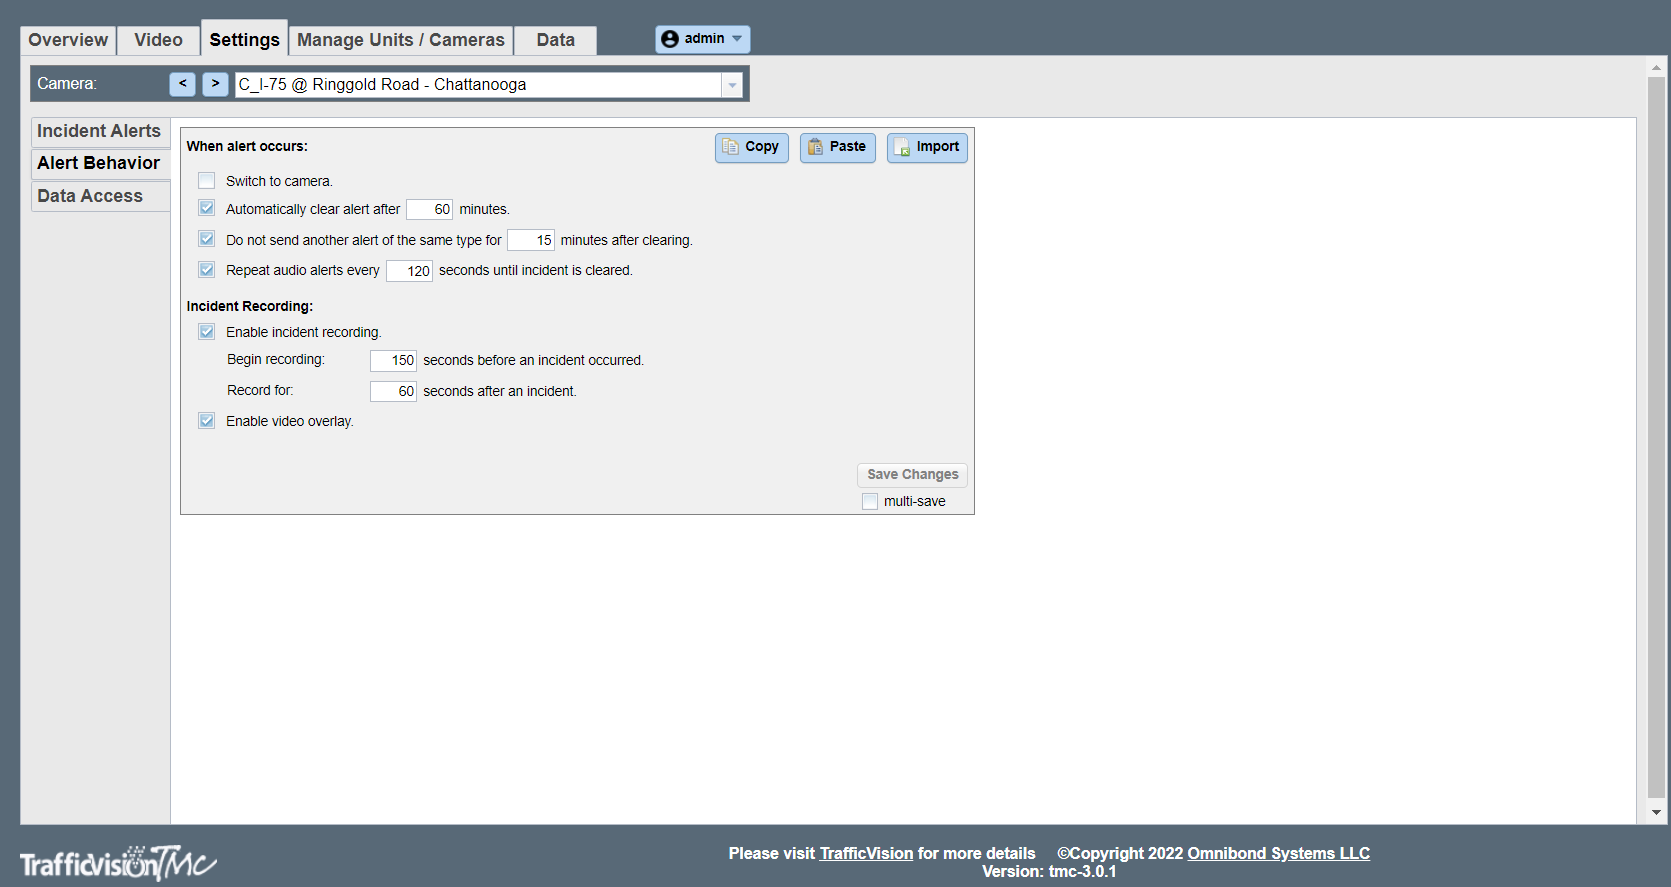Open Manage Units / Cameras tab
This screenshot has height=887, width=1671.
coord(401,40)
